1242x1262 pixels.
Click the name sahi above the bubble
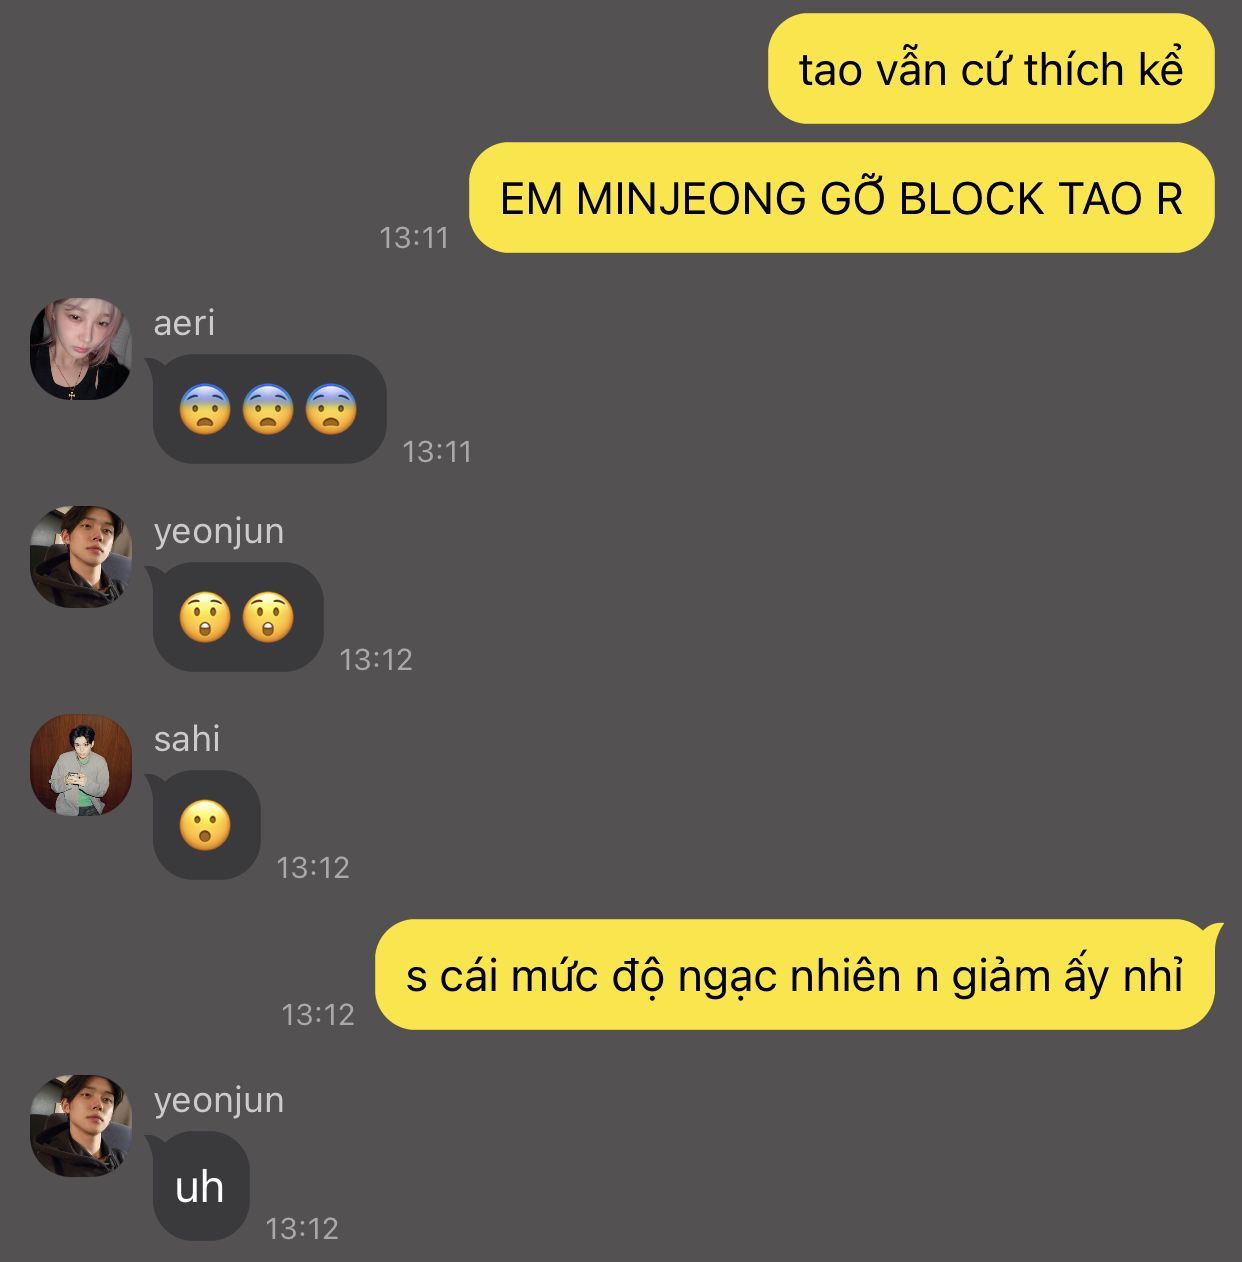187,739
